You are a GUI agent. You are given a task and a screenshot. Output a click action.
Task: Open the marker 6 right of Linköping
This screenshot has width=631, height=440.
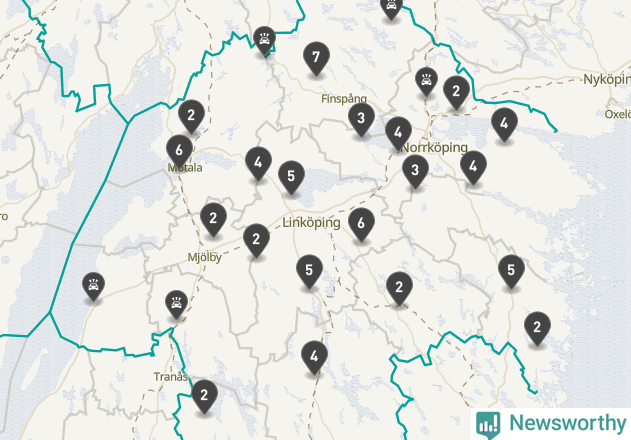point(361,225)
